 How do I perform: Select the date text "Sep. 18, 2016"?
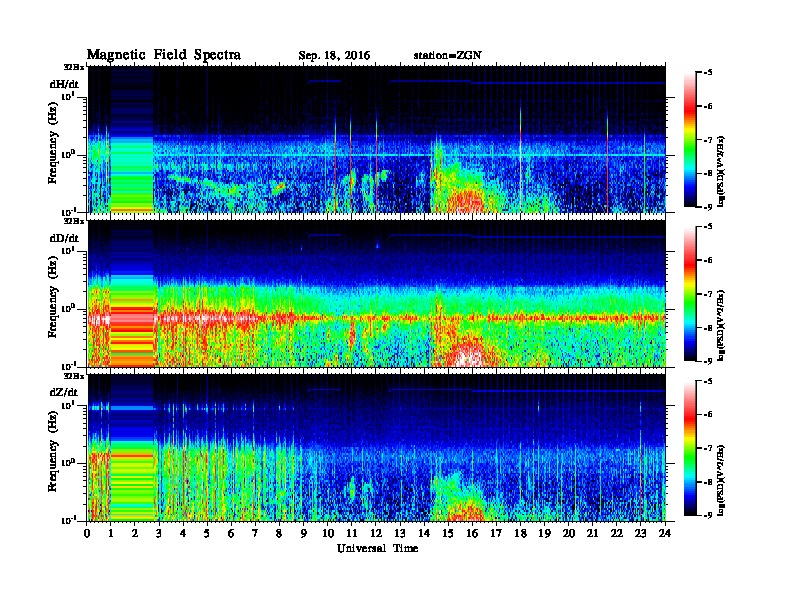pyautogui.click(x=334, y=56)
